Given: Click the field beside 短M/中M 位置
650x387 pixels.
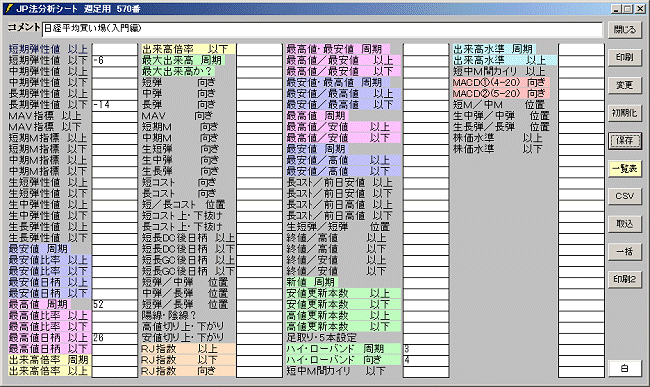Looking at the screenshot, I should pos(581,105).
